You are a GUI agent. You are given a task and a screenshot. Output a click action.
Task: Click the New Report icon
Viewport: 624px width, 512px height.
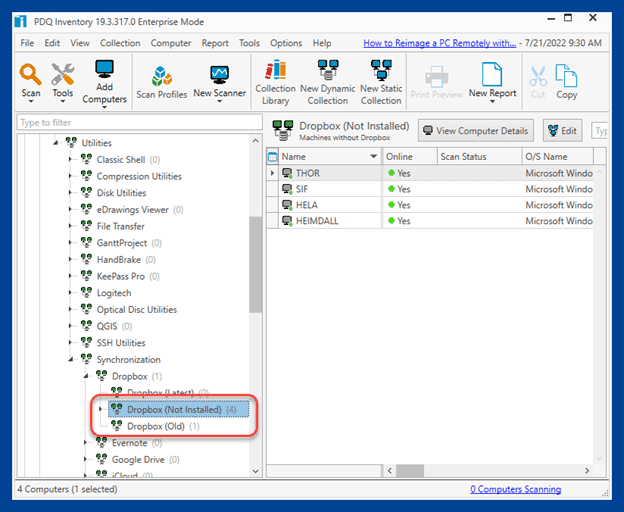(492, 74)
